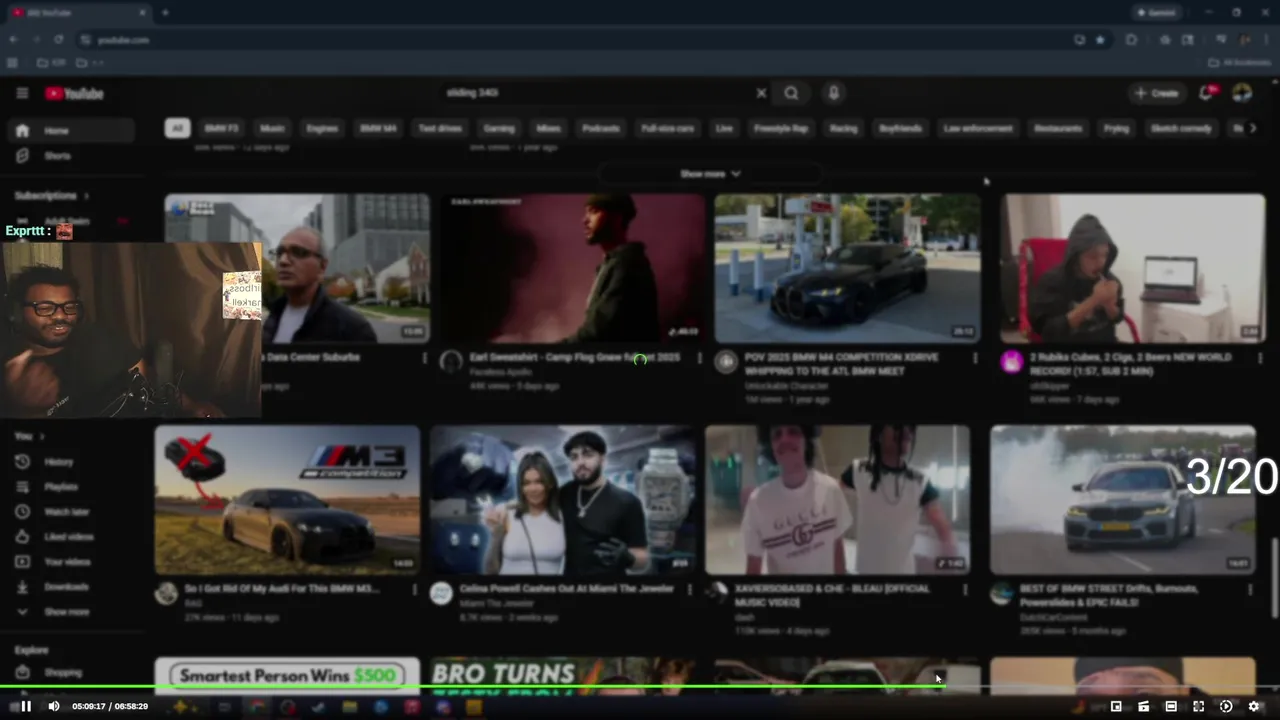
Task: Select the Live filter chip
Action: (x=724, y=128)
